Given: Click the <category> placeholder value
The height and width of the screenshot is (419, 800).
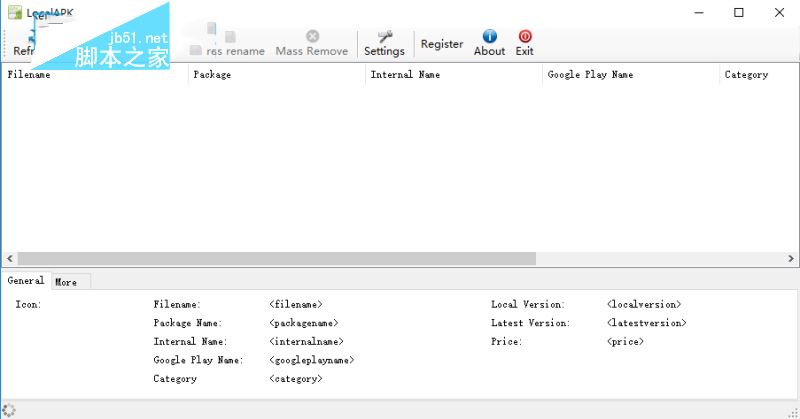Looking at the screenshot, I should tap(296, 379).
